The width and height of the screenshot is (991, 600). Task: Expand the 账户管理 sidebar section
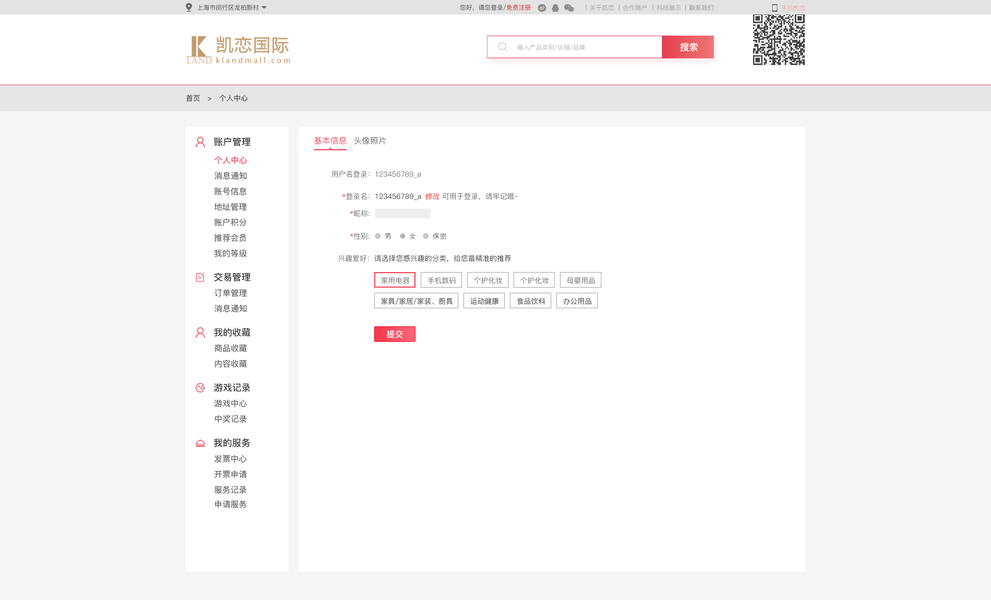(x=230, y=142)
